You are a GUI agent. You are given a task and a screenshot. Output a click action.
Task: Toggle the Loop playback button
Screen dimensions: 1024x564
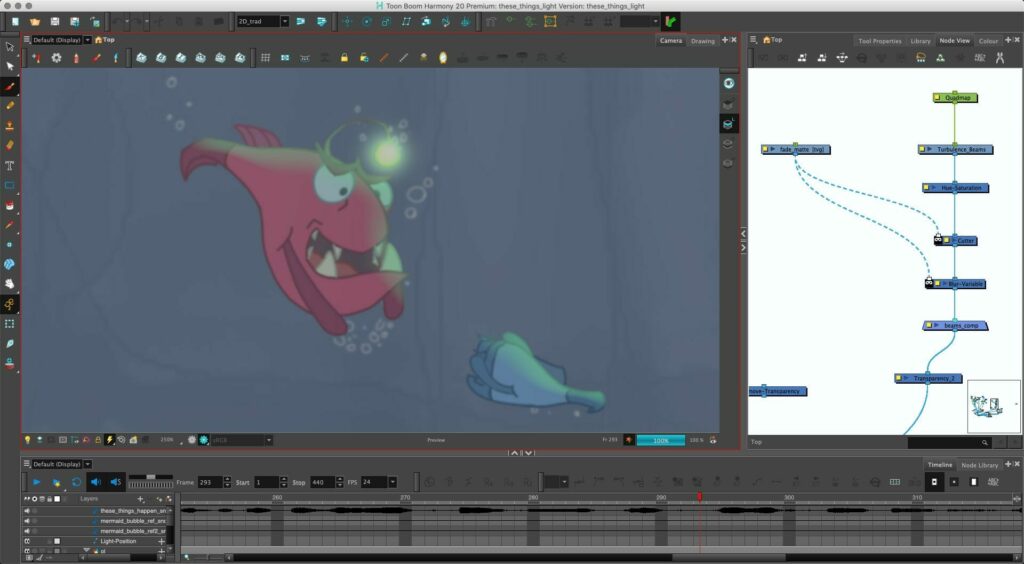point(76,482)
